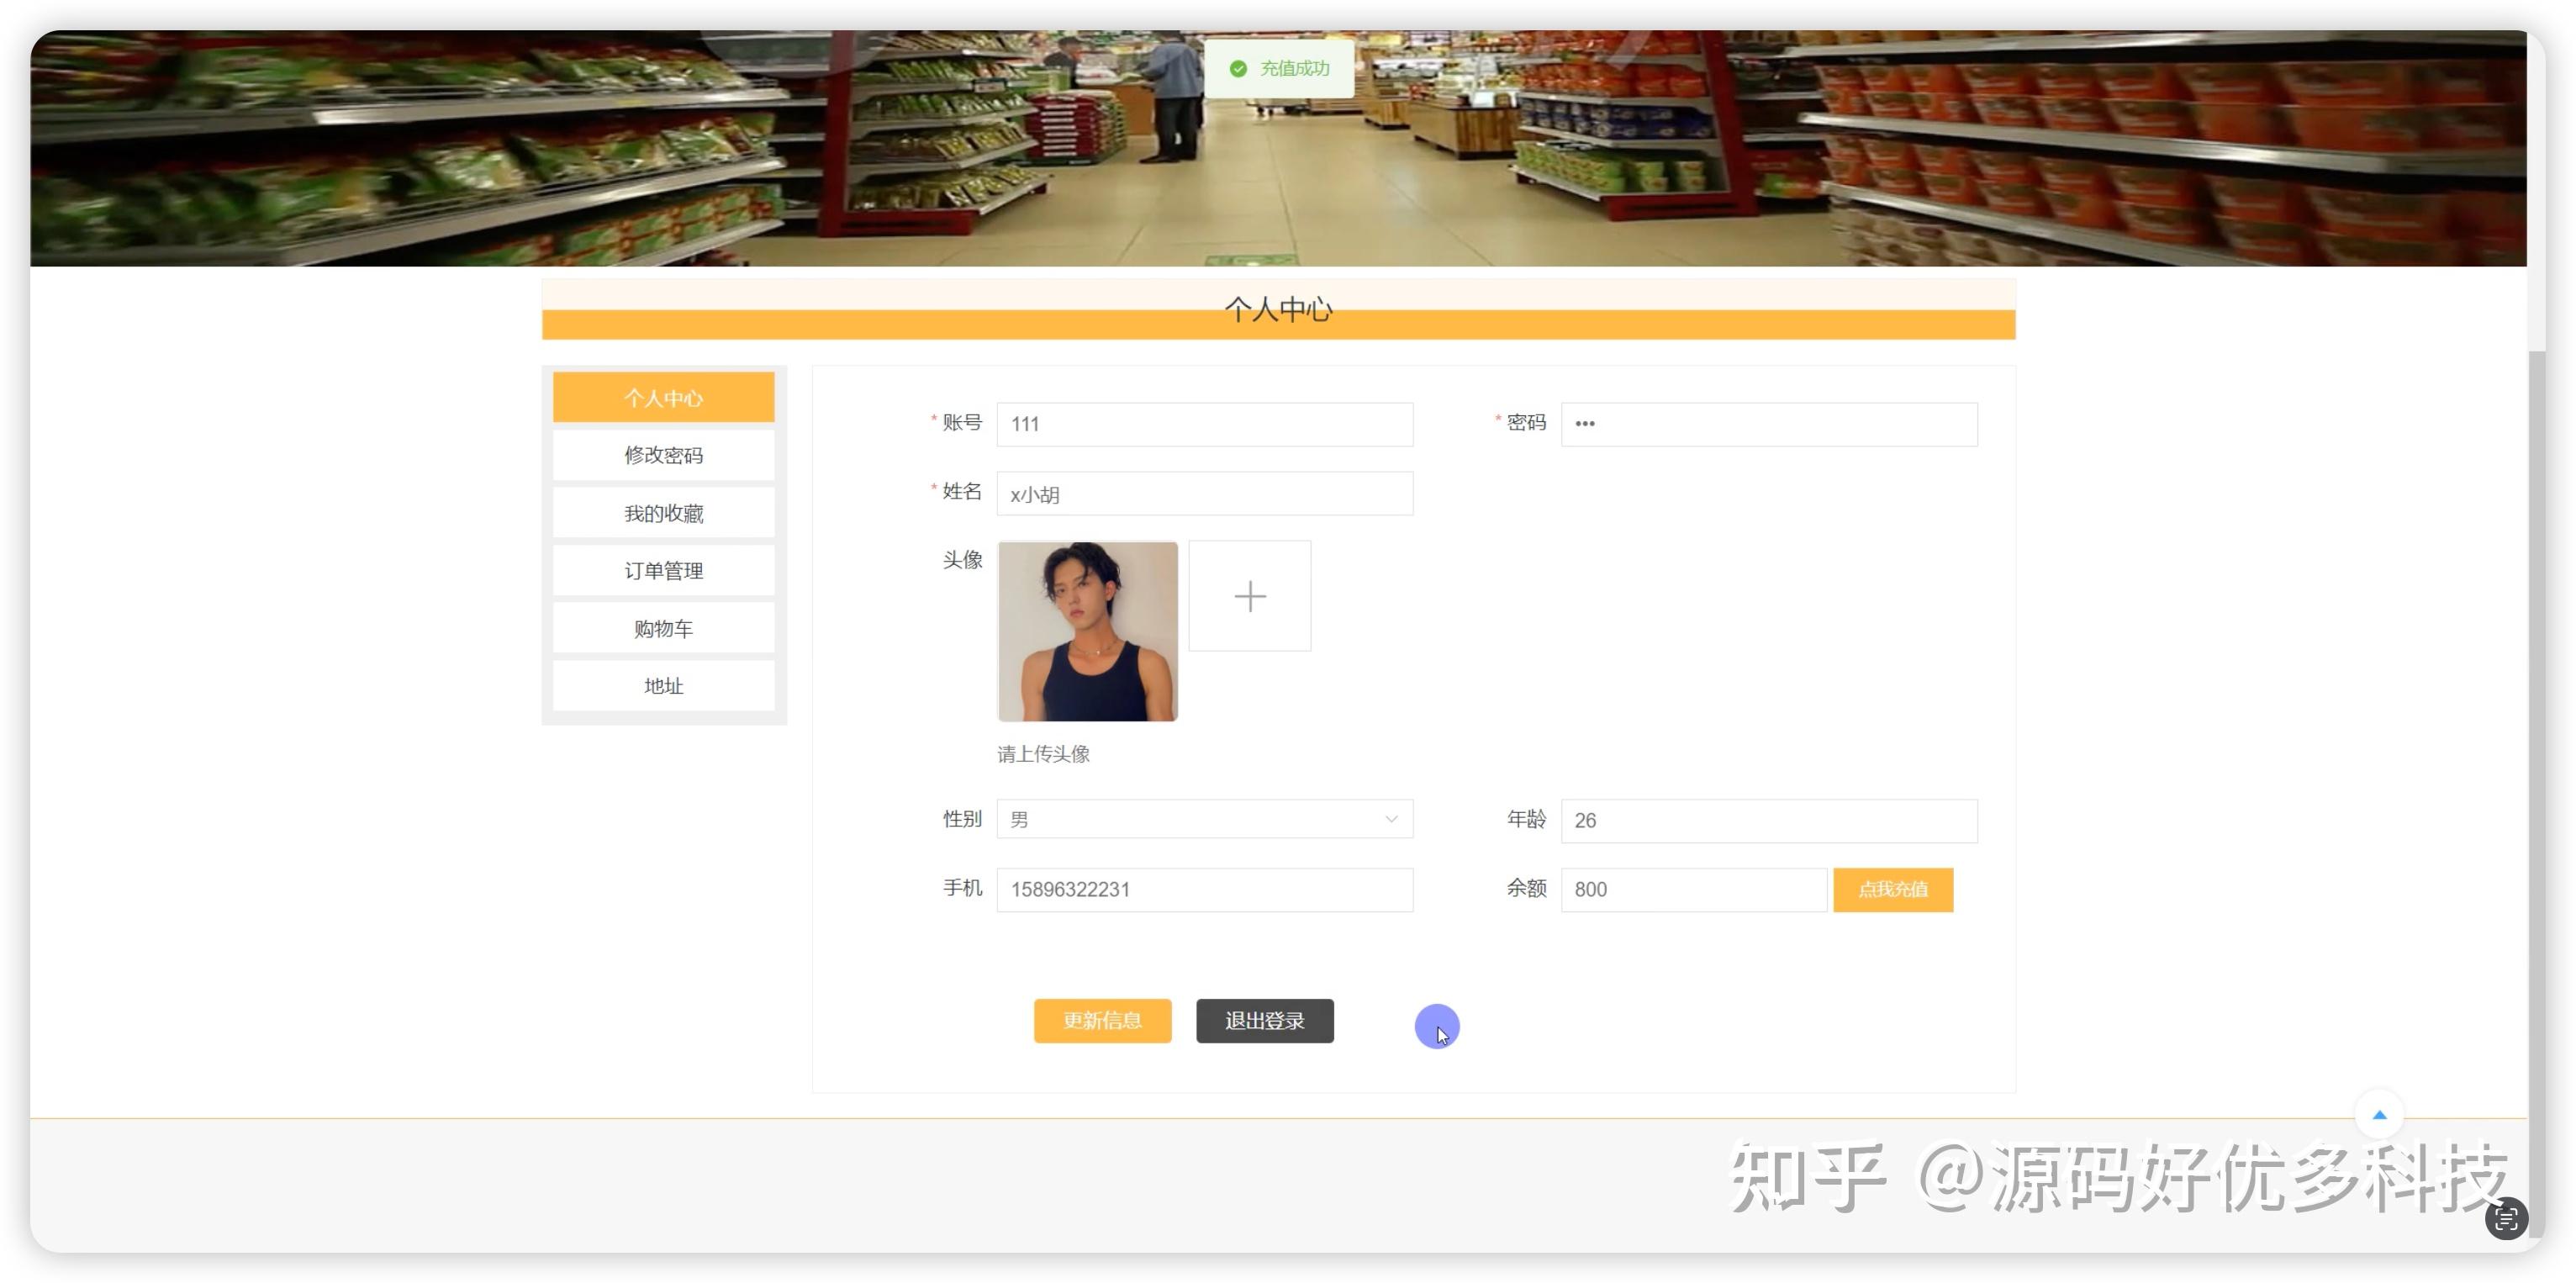Click the 账号 account input field
The width and height of the screenshot is (2576, 1283).
coord(1204,424)
